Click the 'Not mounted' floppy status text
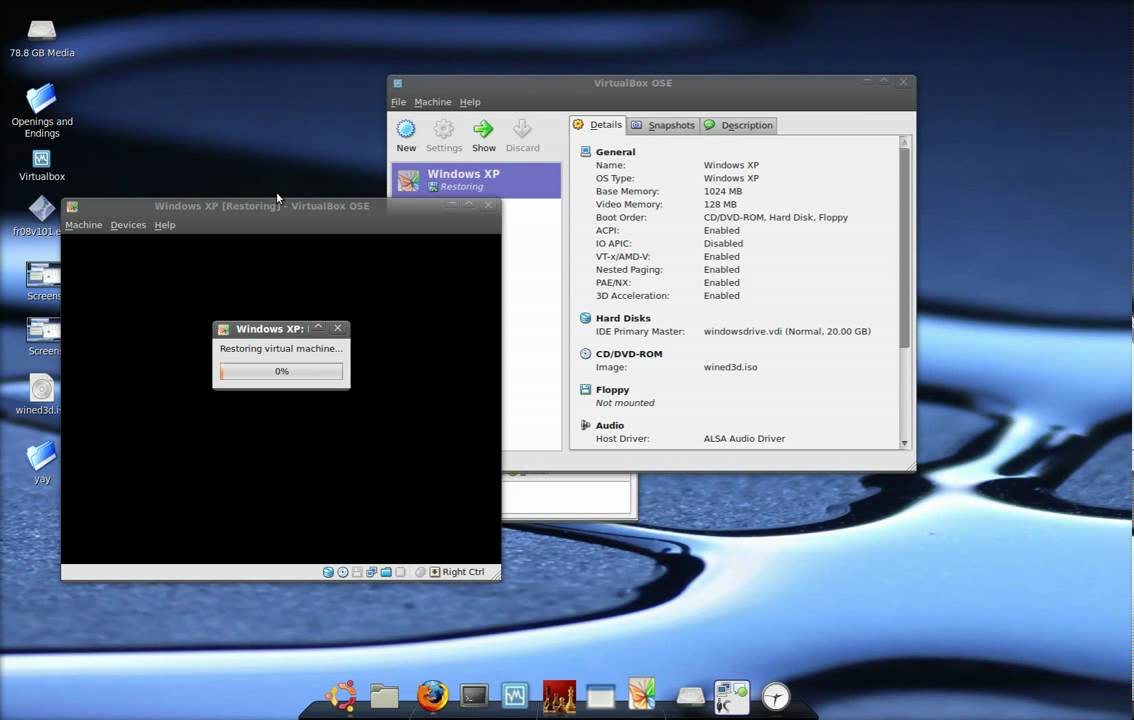The image size is (1134, 720). pyautogui.click(x=625, y=403)
